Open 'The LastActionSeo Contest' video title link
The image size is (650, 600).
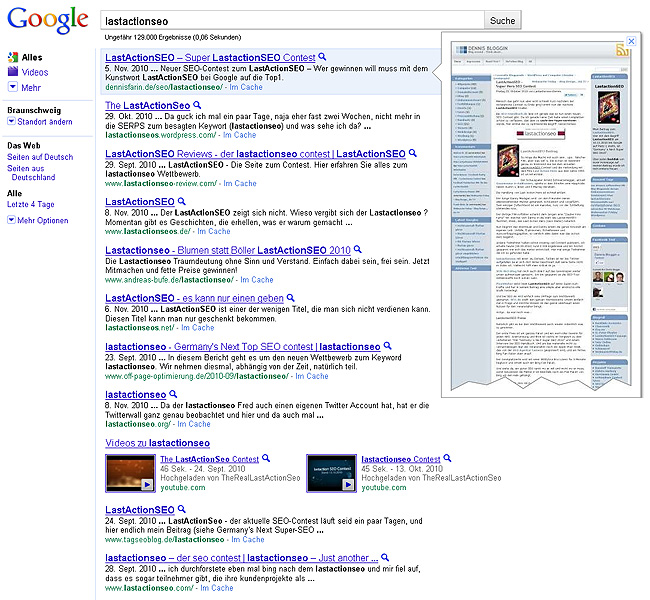pos(209,459)
